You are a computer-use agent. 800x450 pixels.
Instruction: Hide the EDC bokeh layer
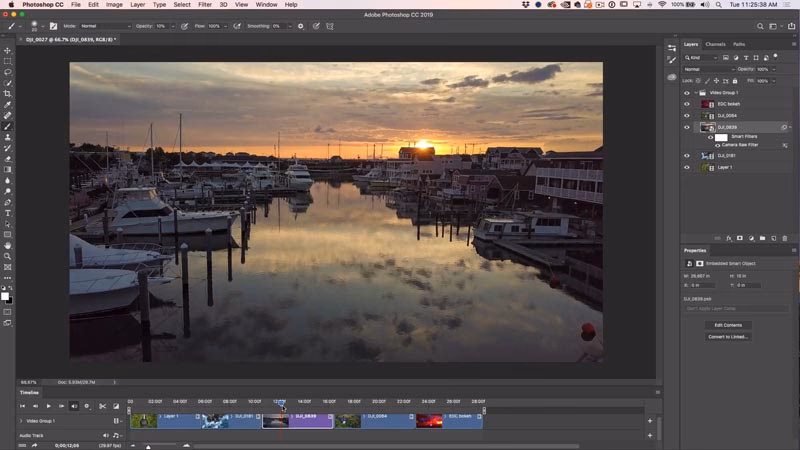[x=687, y=104]
